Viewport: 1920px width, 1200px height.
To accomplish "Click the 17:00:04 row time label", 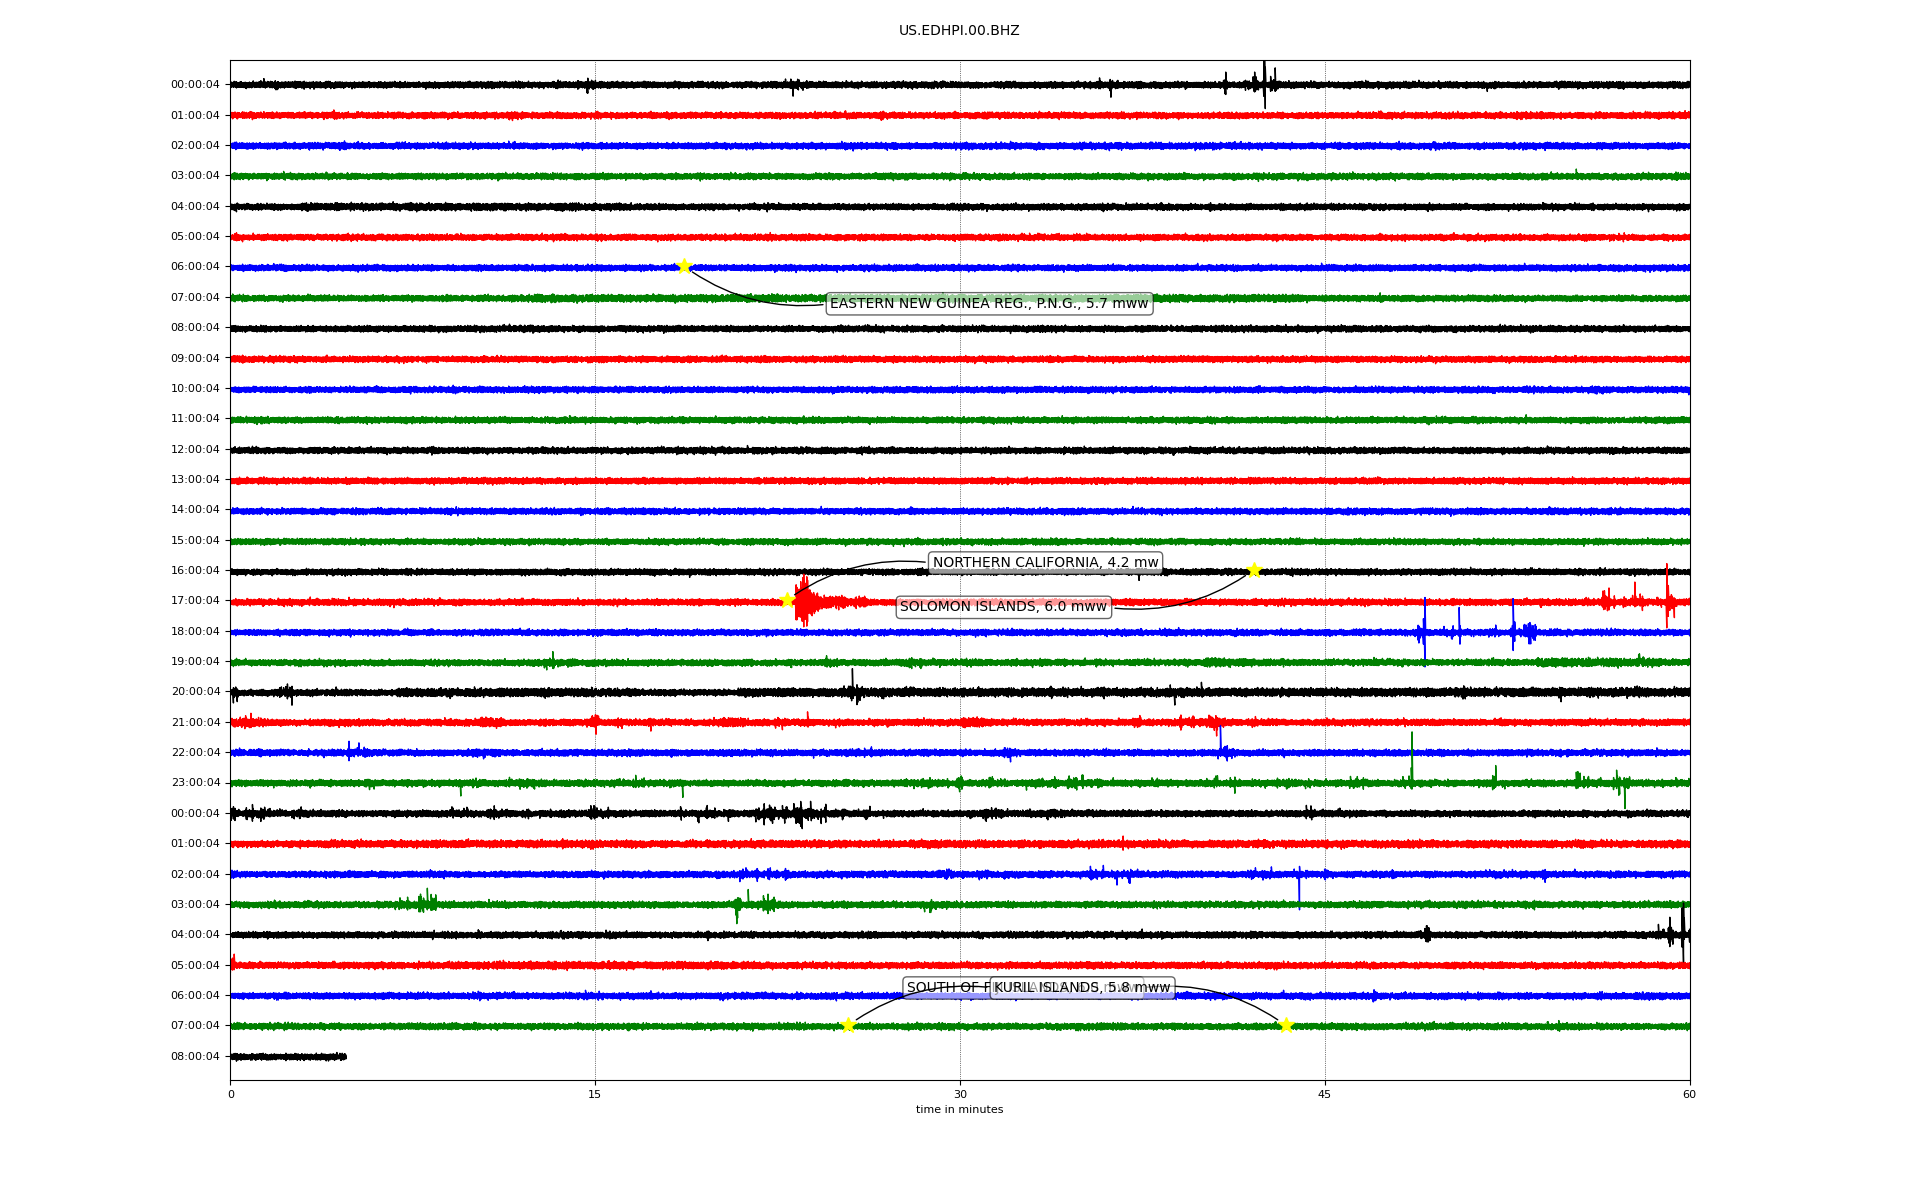I will (x=195, y=600).
